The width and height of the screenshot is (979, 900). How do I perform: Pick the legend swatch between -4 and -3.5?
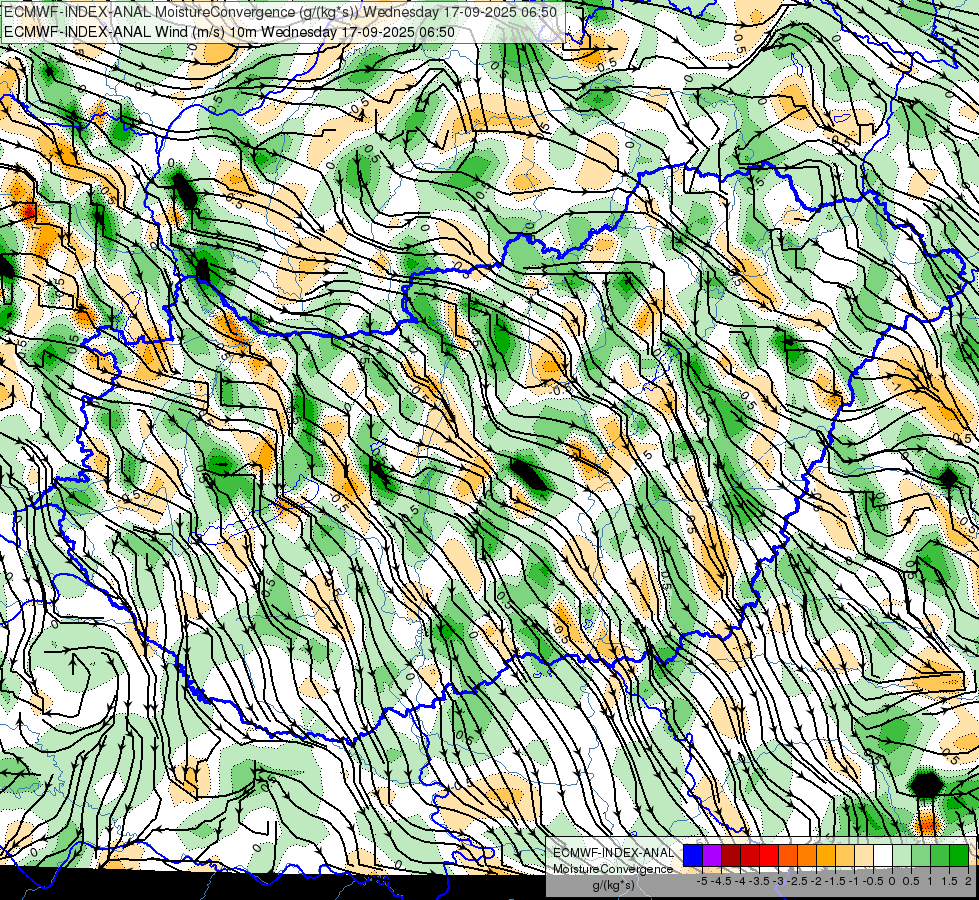[x=750, y=856]
